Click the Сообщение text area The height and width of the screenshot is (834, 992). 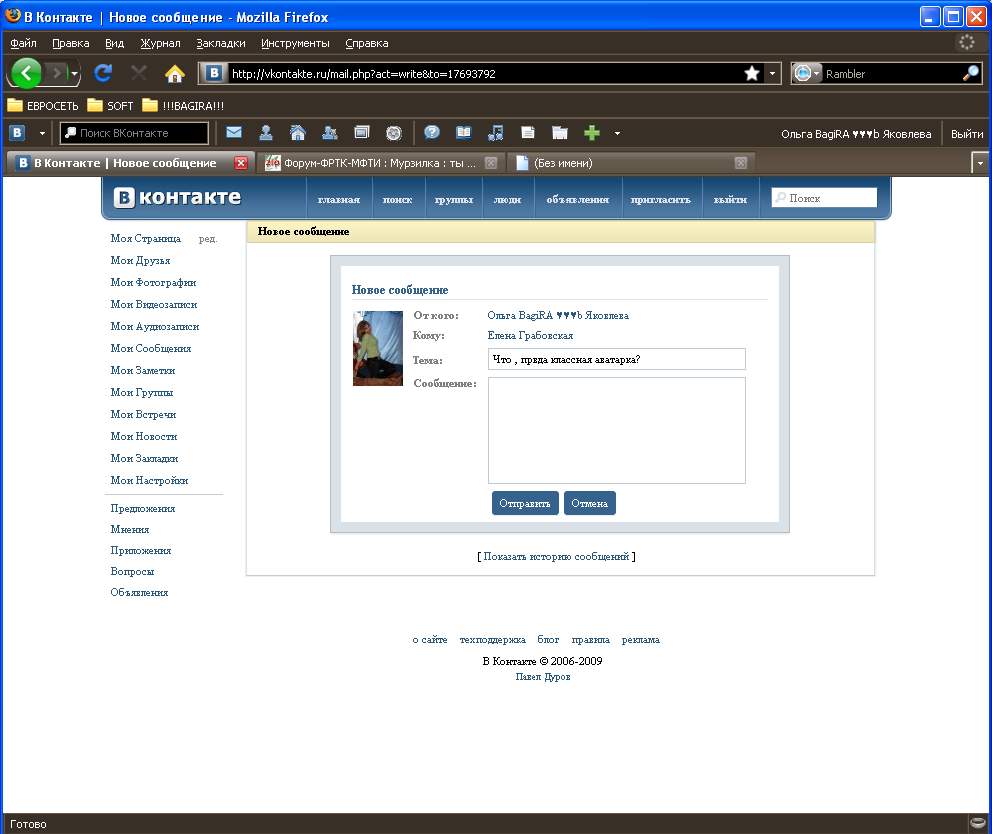617,430
